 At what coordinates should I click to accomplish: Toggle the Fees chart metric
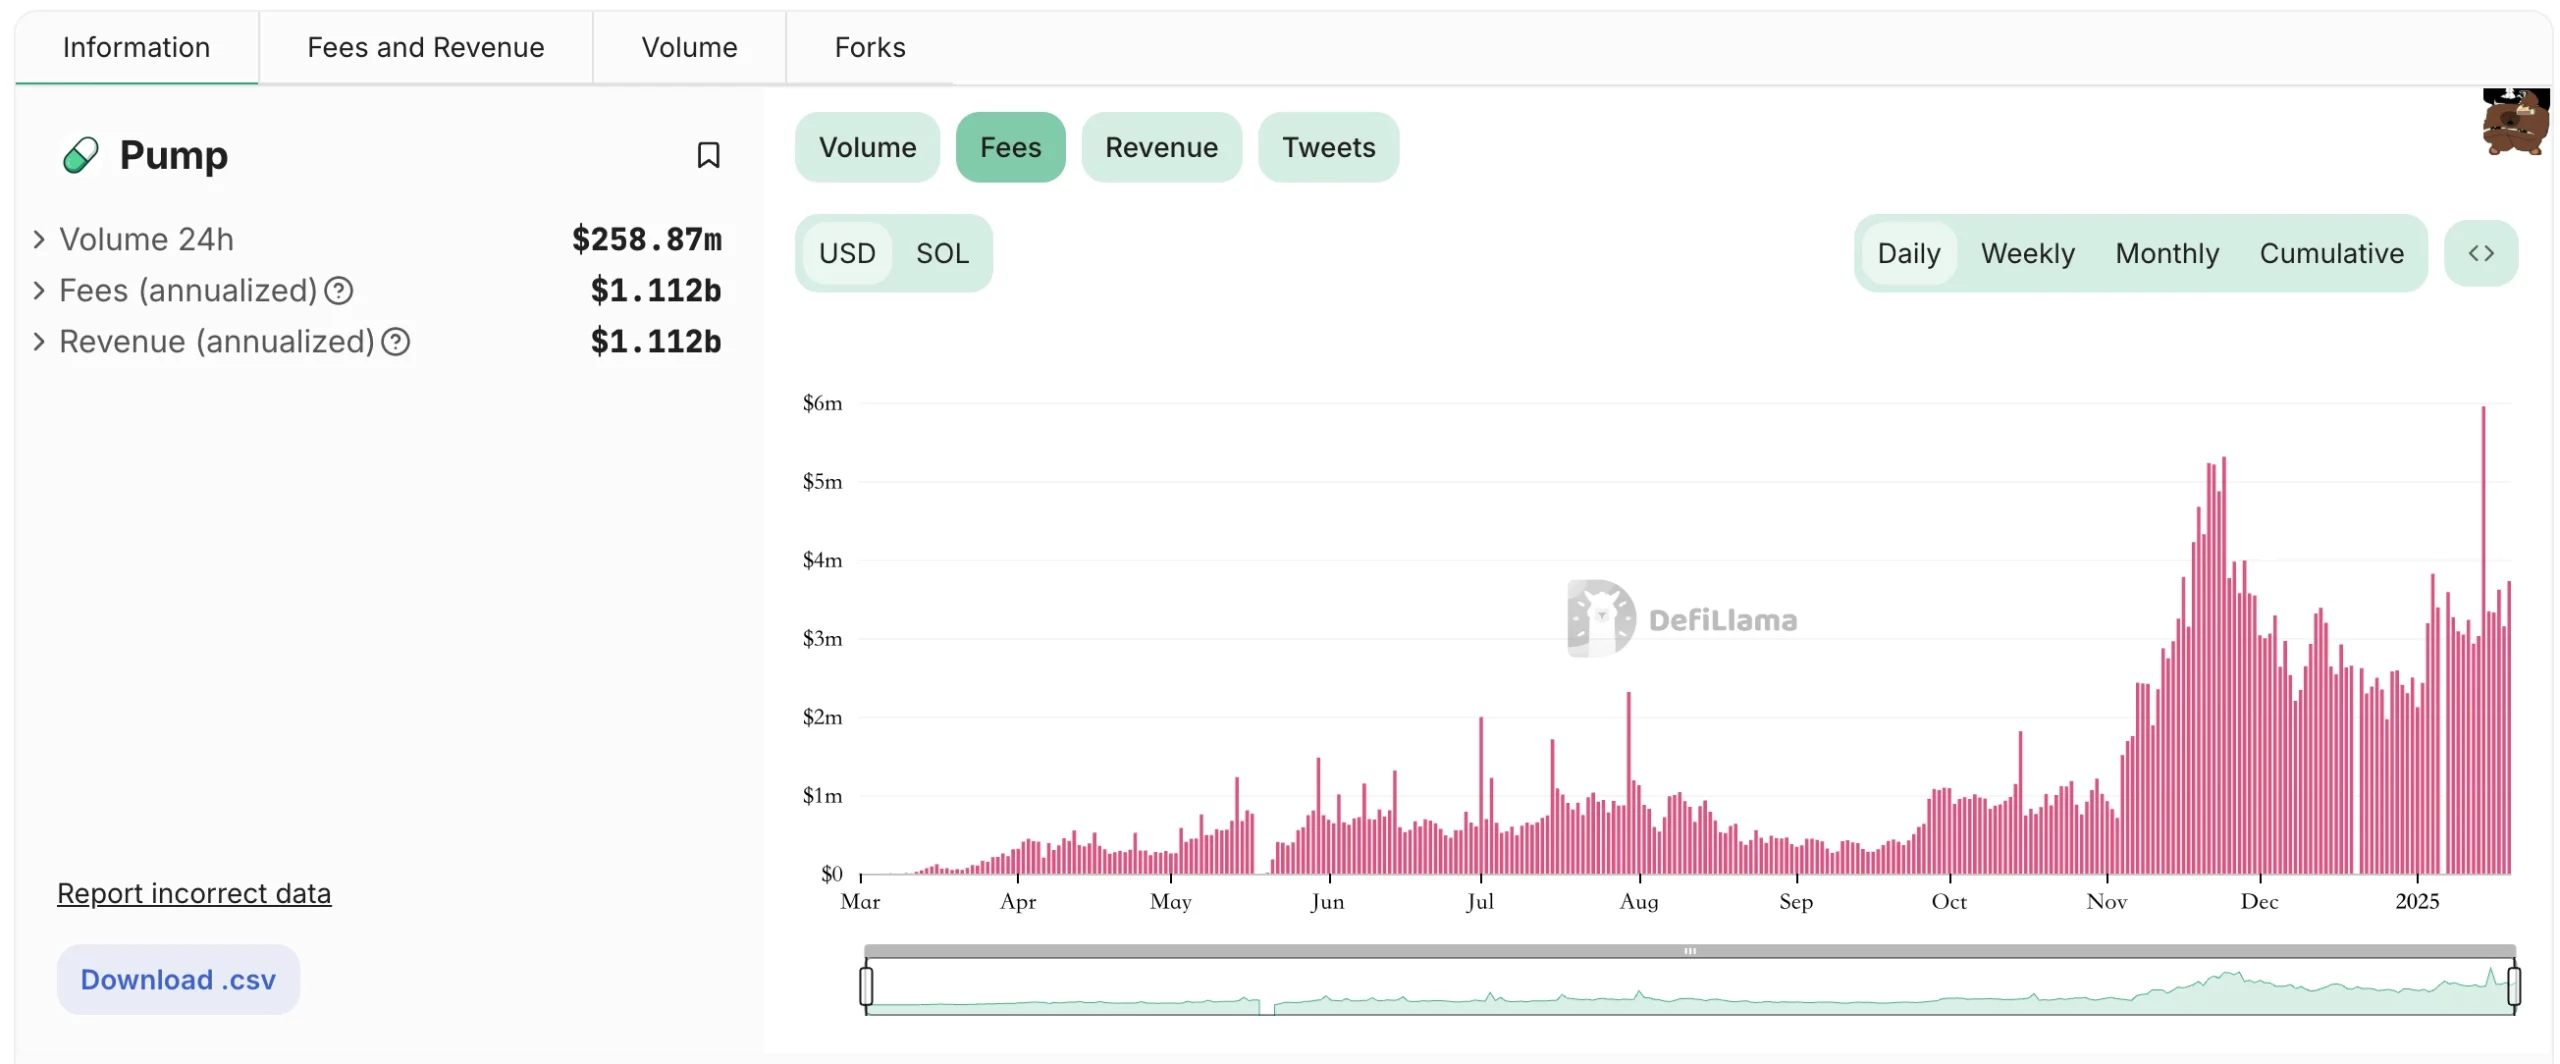1010,147
